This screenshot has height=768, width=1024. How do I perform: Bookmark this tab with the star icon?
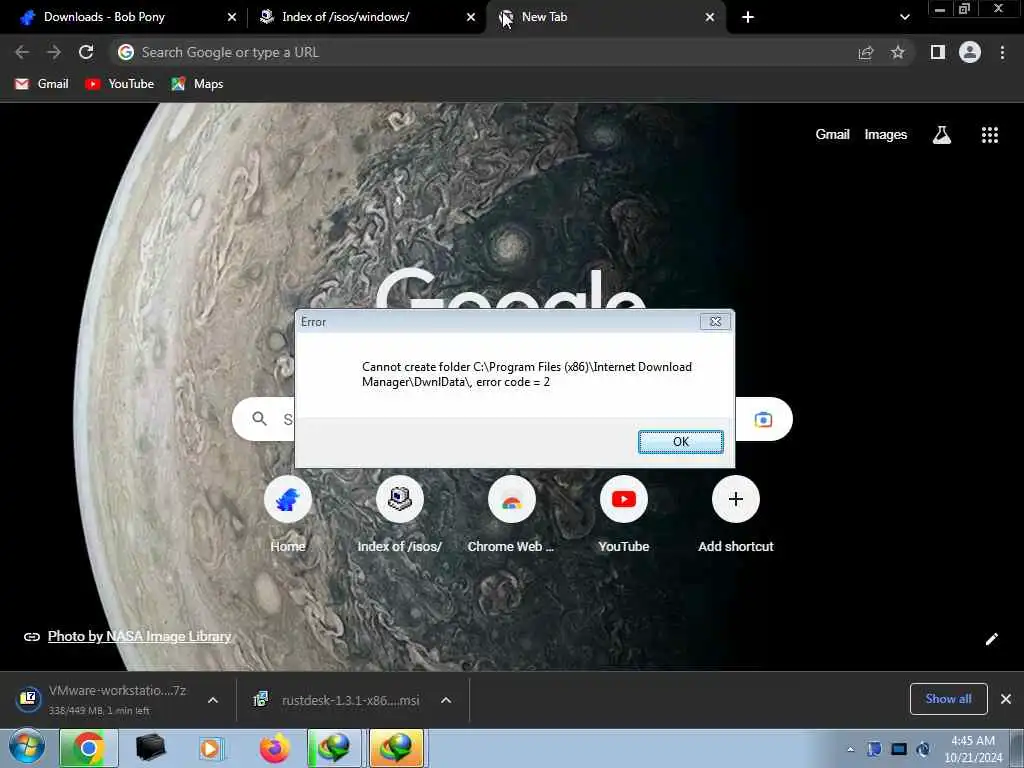[x=898, y=52]
